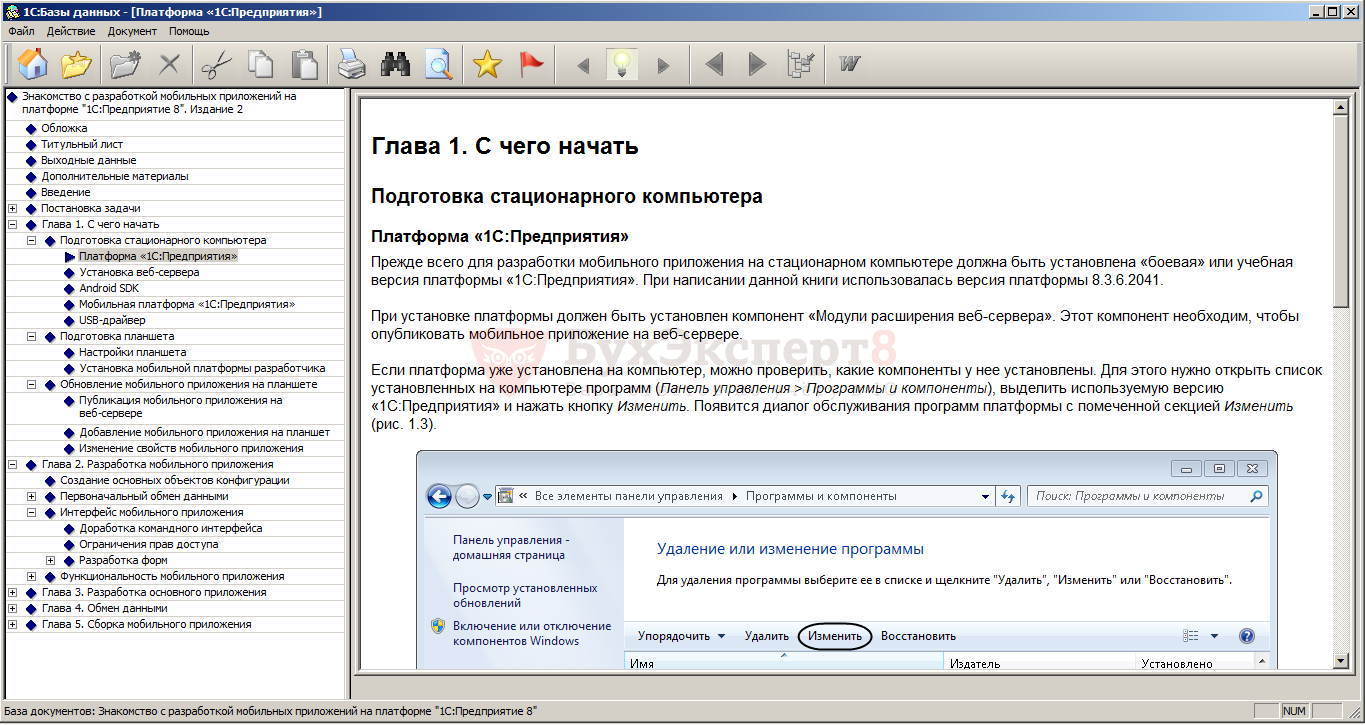
Task: Select the book title root tree item
Action: pyautogui.click(x=159, y=103)
